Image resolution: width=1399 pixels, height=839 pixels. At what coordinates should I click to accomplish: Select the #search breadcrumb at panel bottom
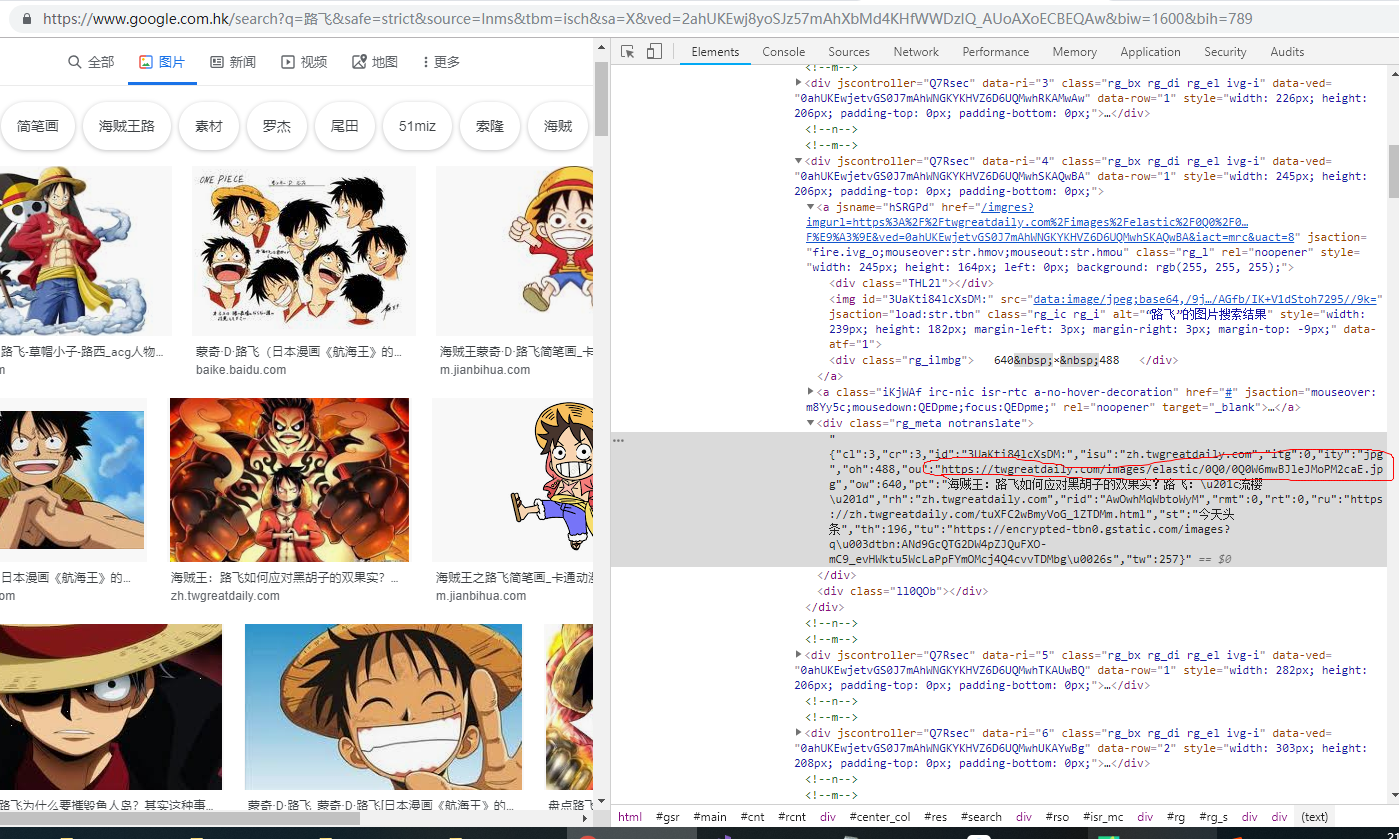coord(981,816)
